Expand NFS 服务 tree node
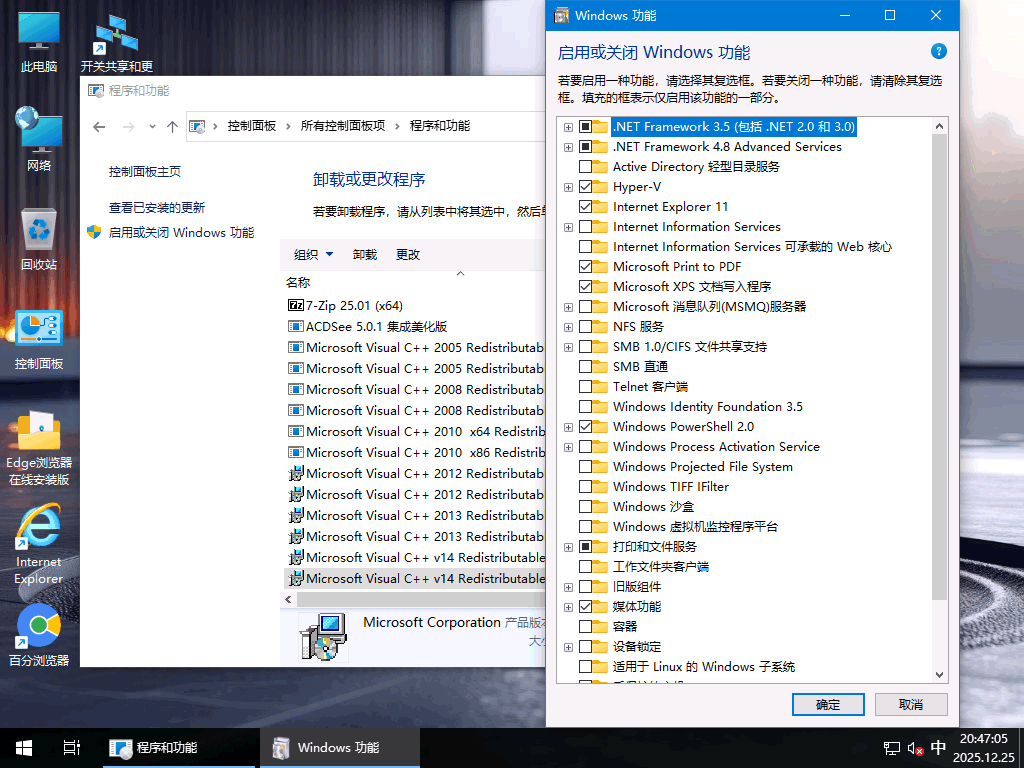1024x768 pixels. pyautogui.click(x=568, y=327)
